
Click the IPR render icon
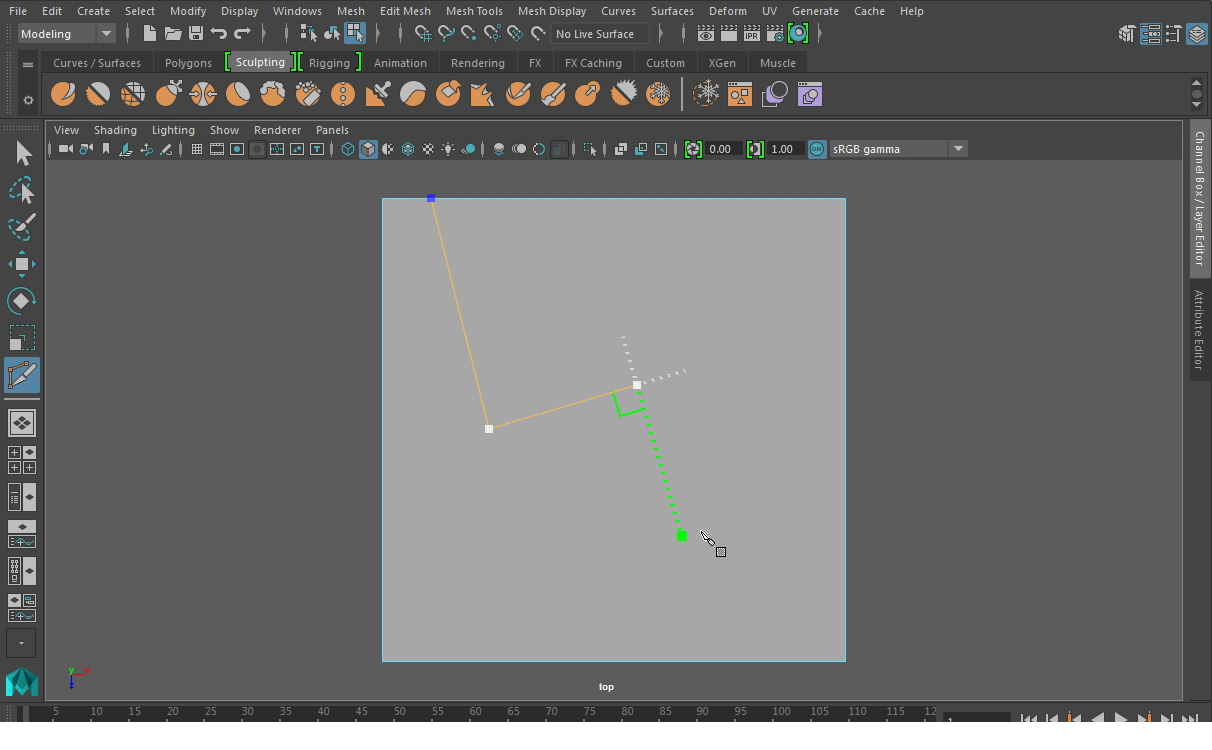[x=751, y=34]
